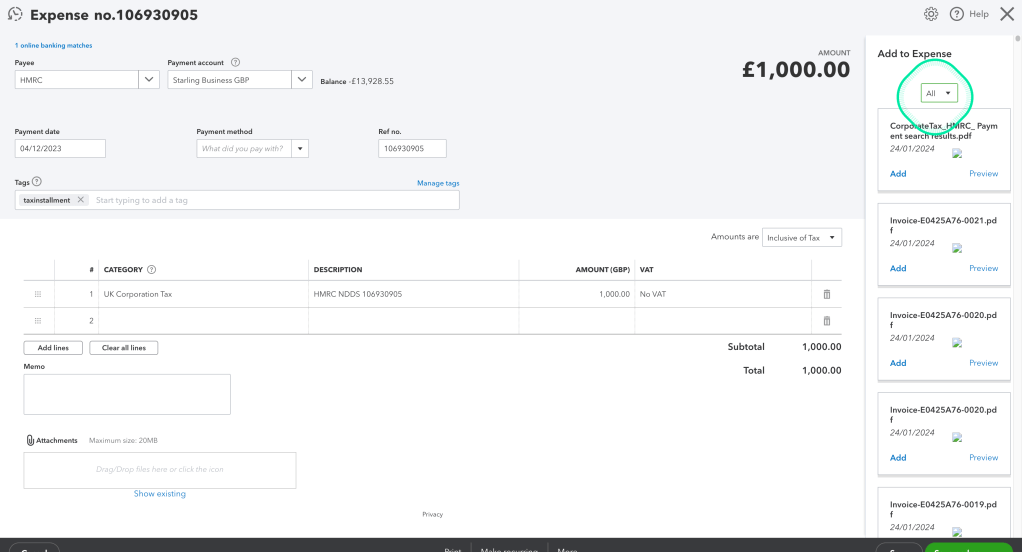Close the expense with the X icon
This screenshot has height=552, width=1022.
pyautogui.click(x=1007, y=14)
